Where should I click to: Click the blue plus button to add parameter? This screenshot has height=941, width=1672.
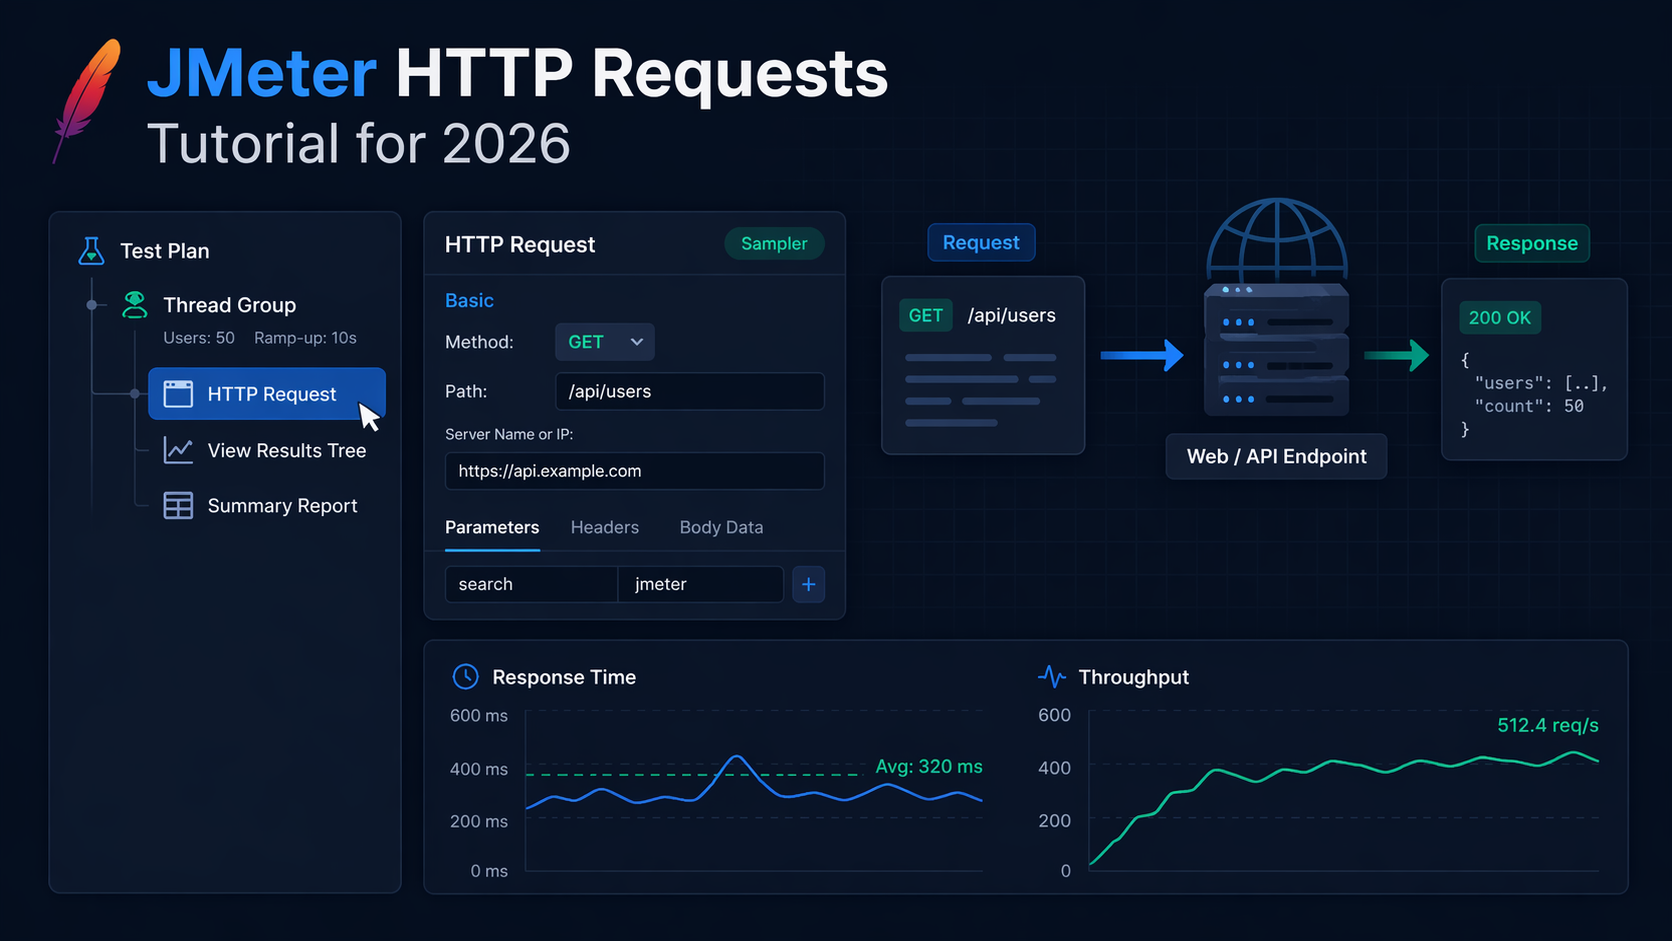(808, 584)
